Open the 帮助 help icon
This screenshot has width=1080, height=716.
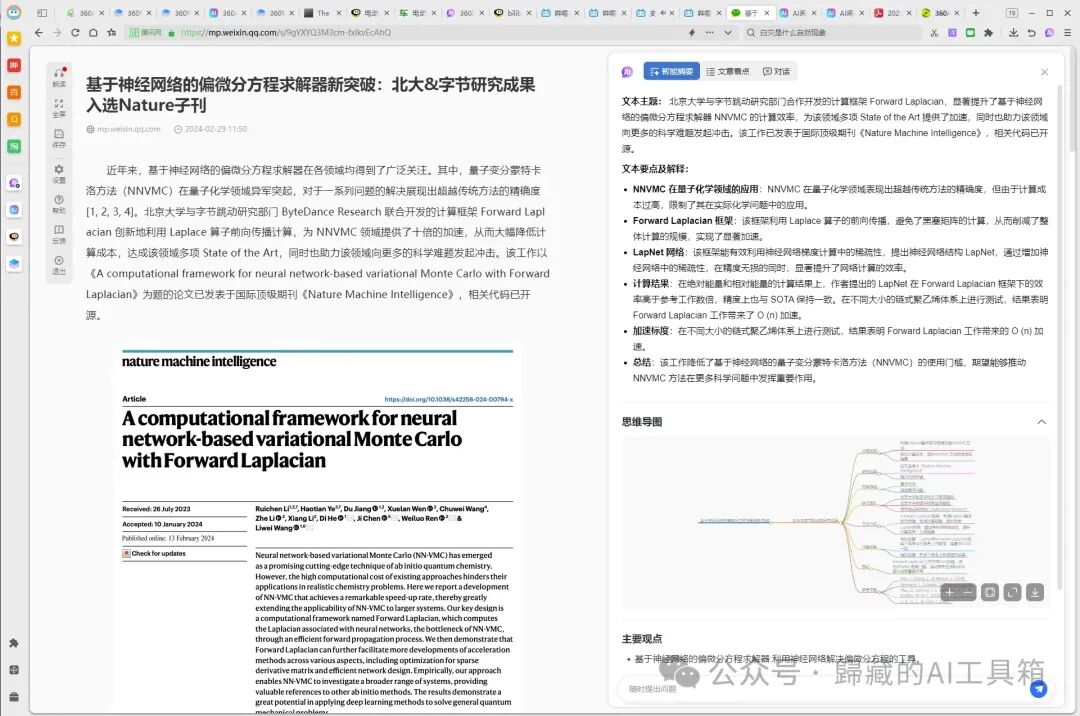[59, 203]
